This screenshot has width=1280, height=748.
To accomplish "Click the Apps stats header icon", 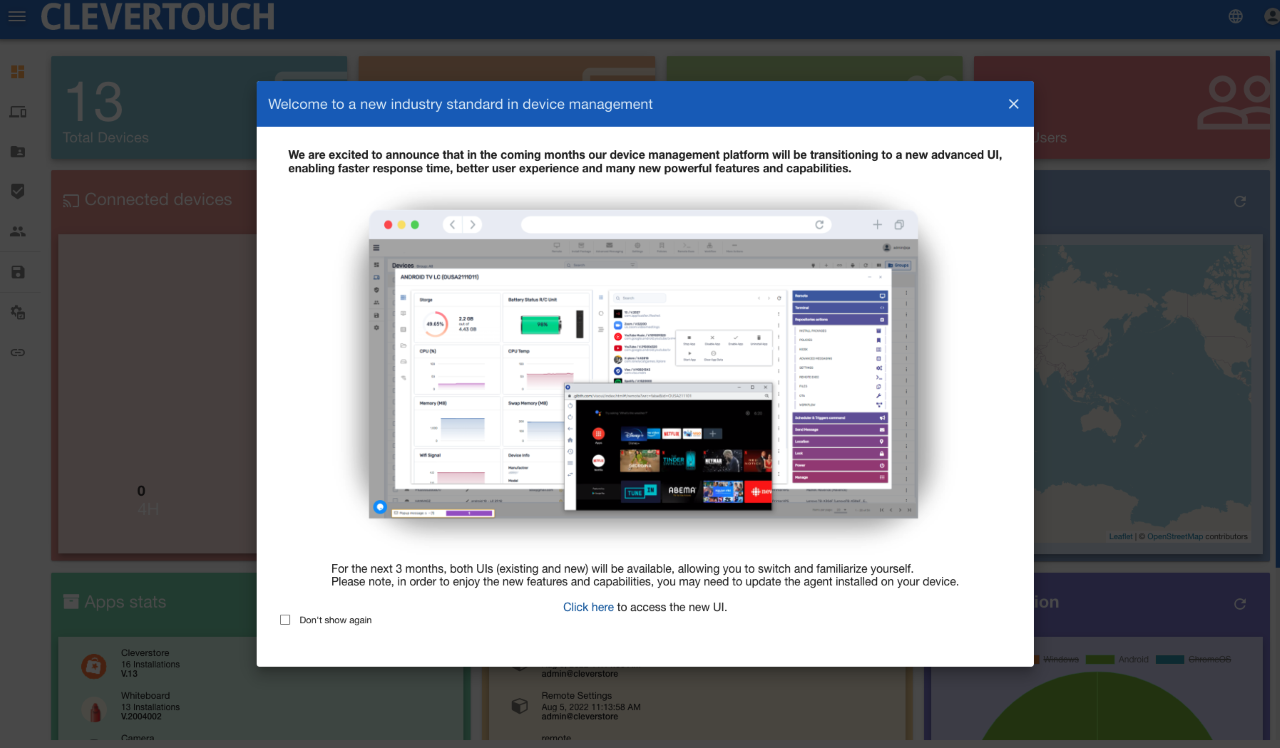I will pyautogui.click(x=71, y=602).
